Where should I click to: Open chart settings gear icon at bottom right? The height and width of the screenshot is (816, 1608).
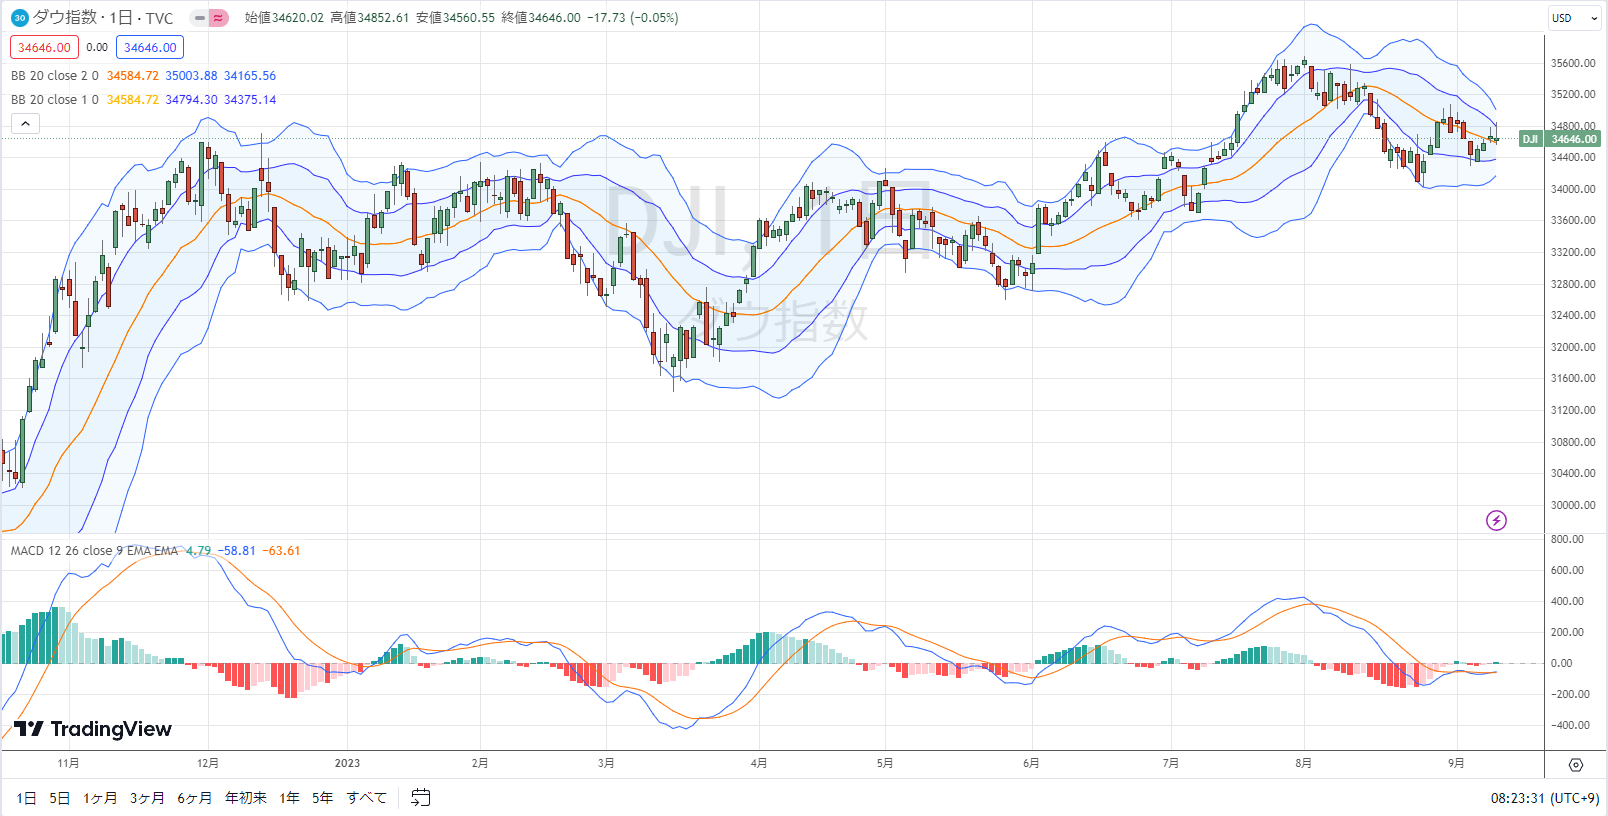[1576, 765]
